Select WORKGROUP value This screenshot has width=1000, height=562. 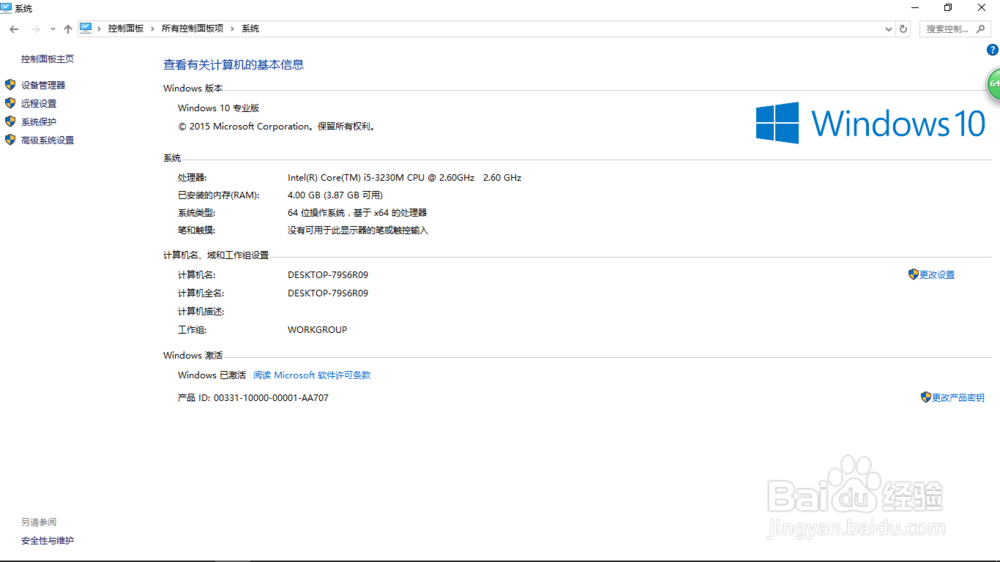pos(317,330)
